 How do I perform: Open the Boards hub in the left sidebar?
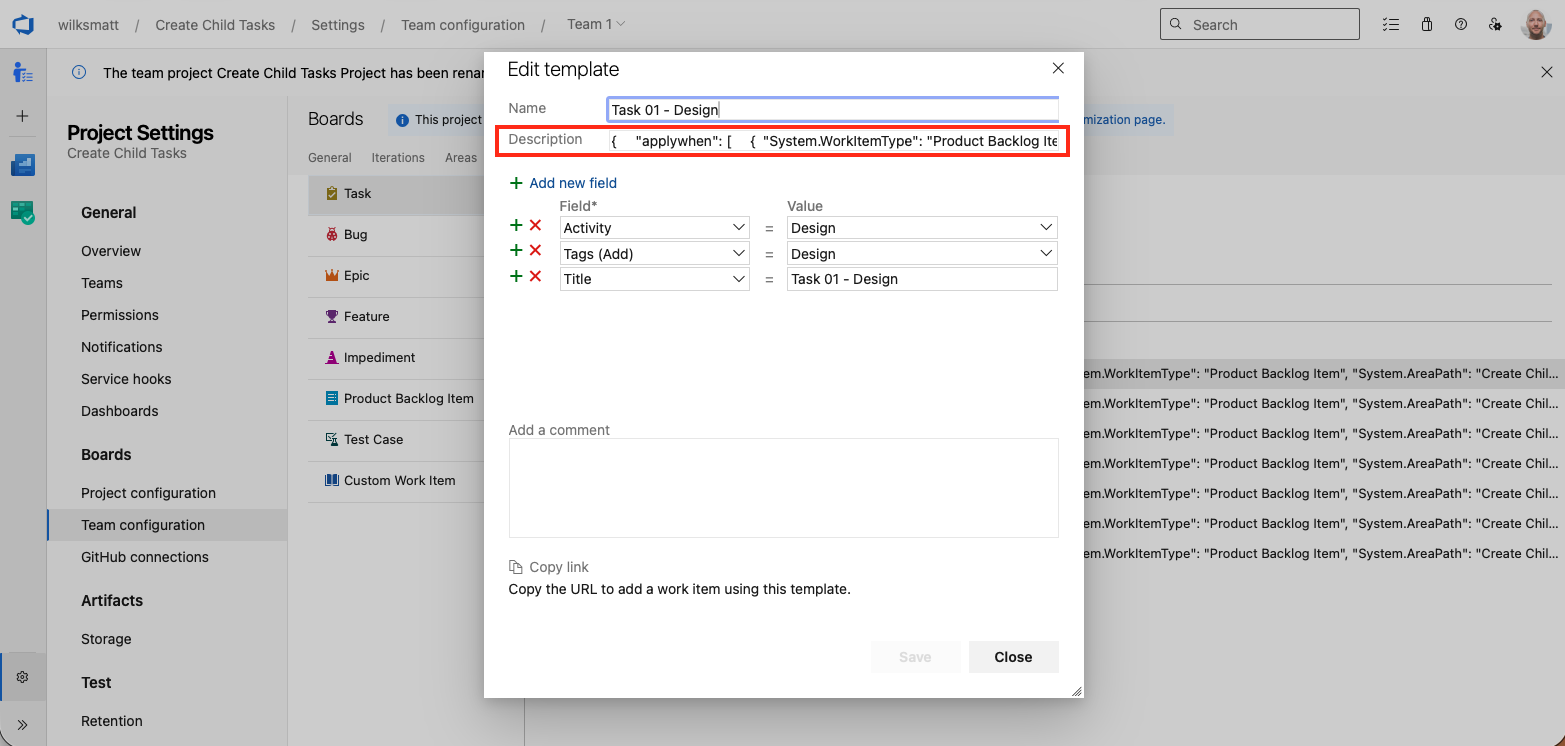click(23, 72)
